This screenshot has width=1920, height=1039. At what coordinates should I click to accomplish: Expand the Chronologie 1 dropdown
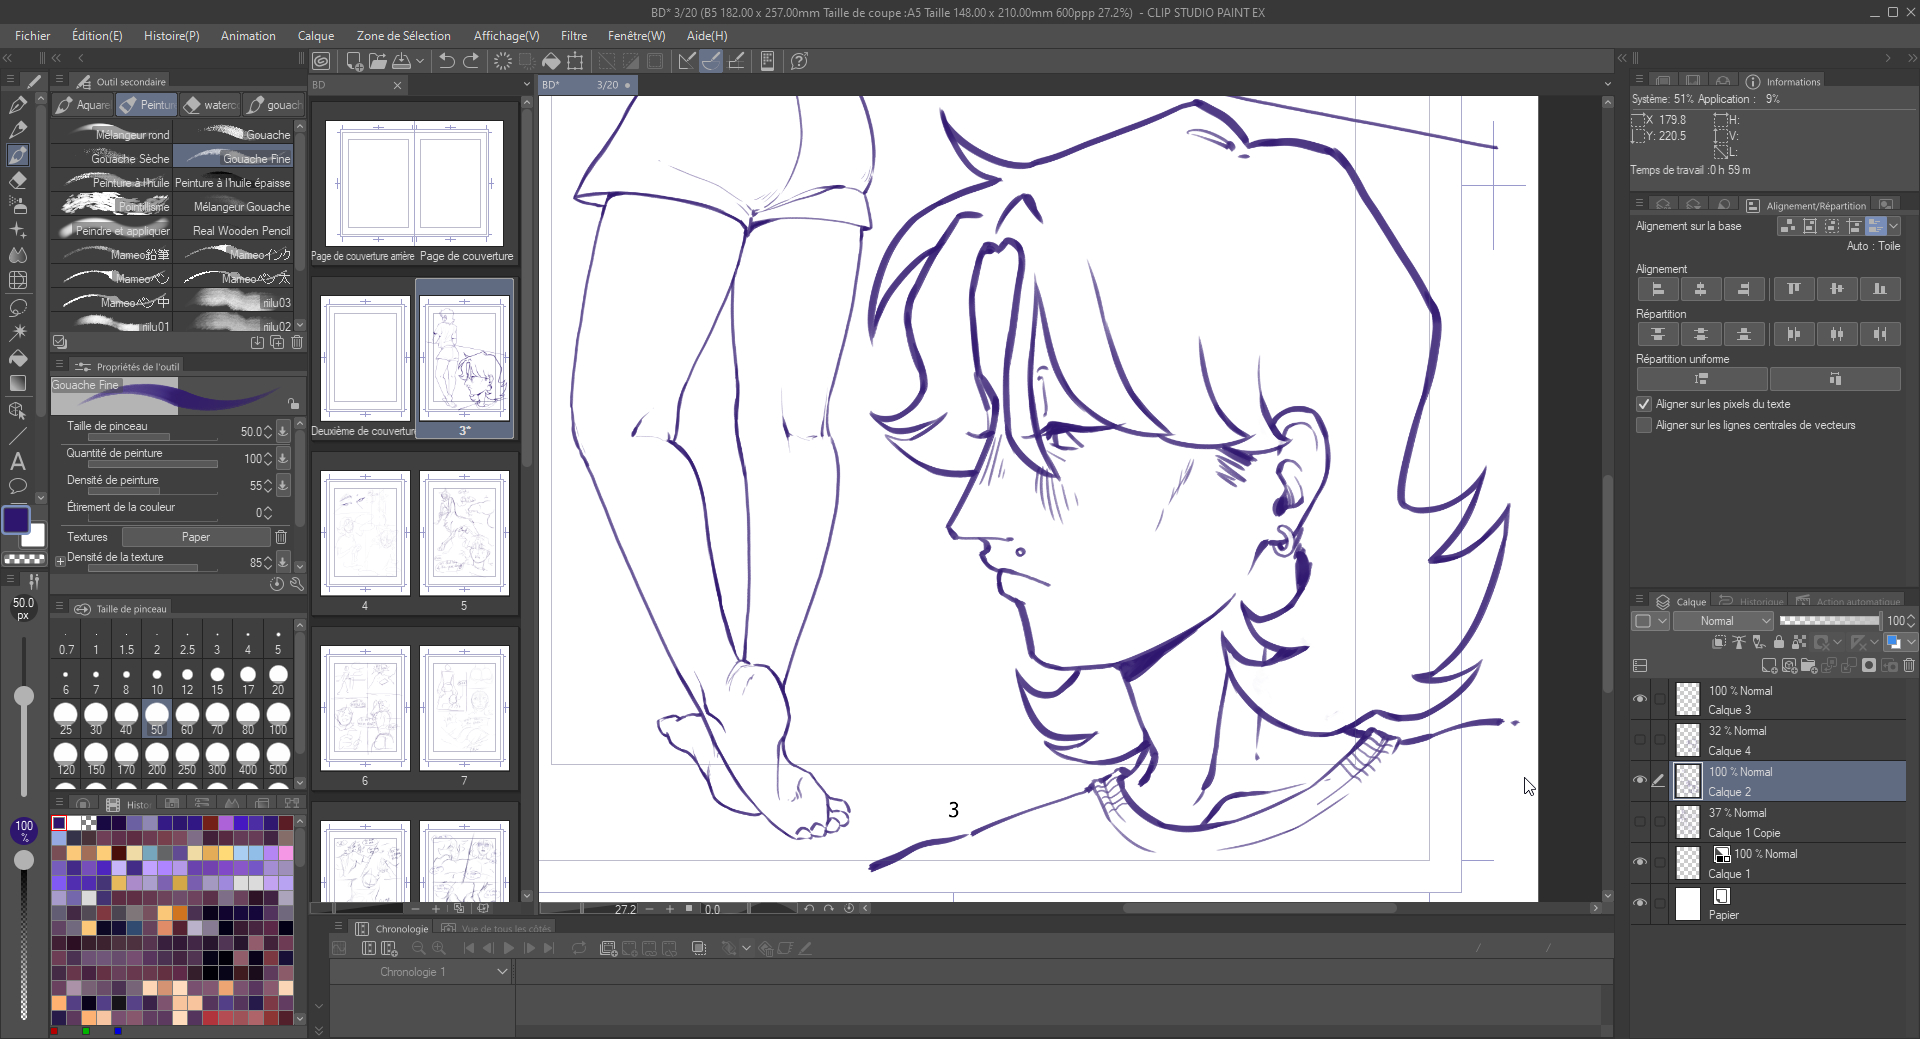coord(502,972)
